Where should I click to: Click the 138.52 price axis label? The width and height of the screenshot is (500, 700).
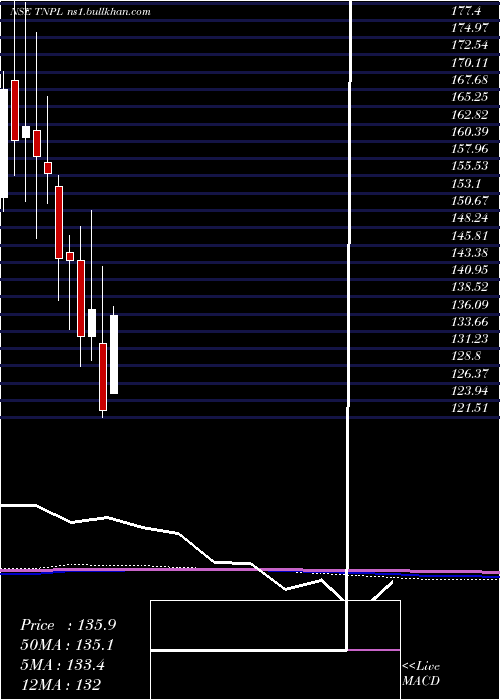pyautogui.click(x=470, y=287)
